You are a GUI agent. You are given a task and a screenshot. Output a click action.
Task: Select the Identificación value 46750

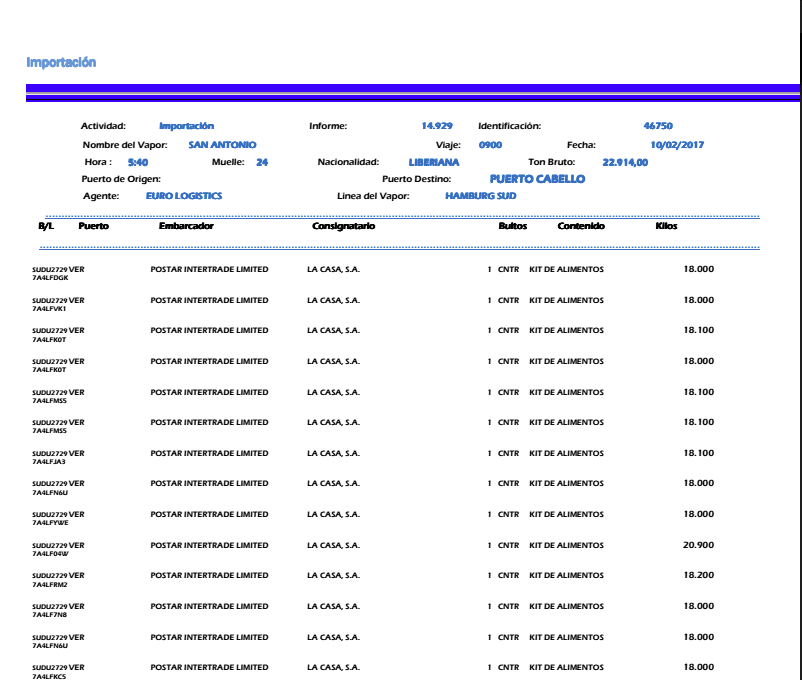(x=658, y=126)
